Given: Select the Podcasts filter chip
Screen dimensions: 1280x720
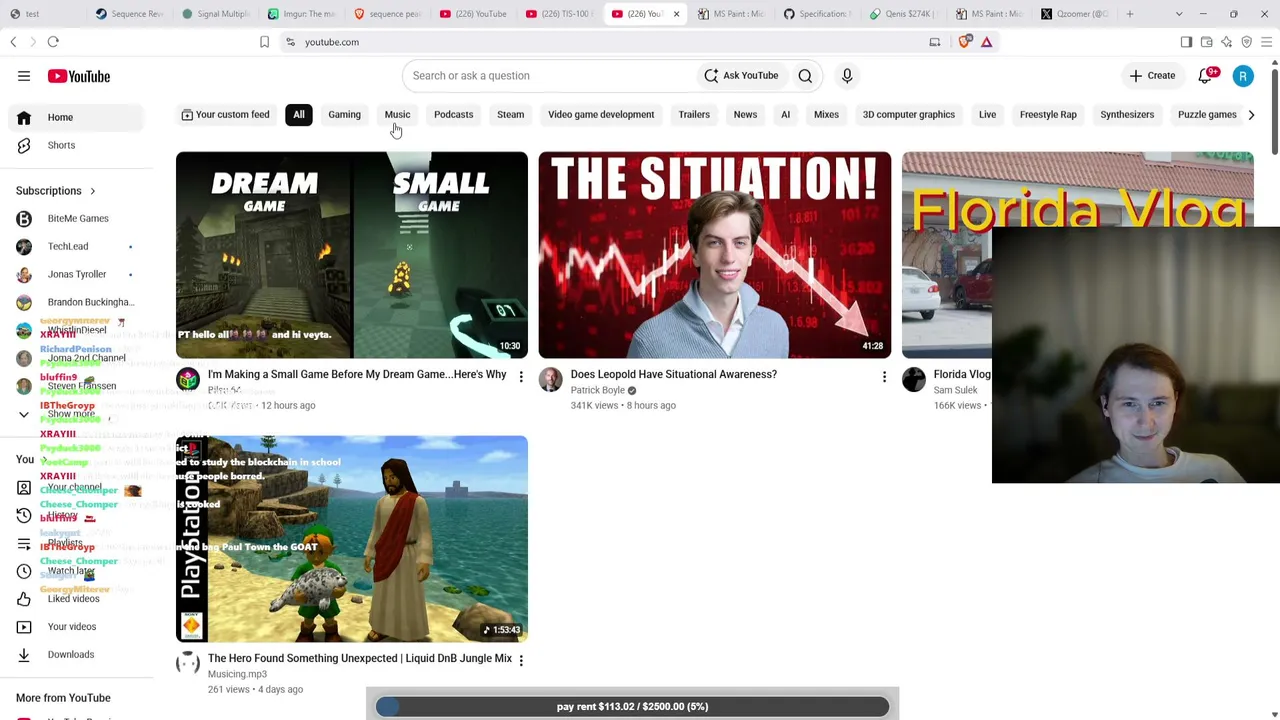Looking at the screenshot, I should pos(453,114).
